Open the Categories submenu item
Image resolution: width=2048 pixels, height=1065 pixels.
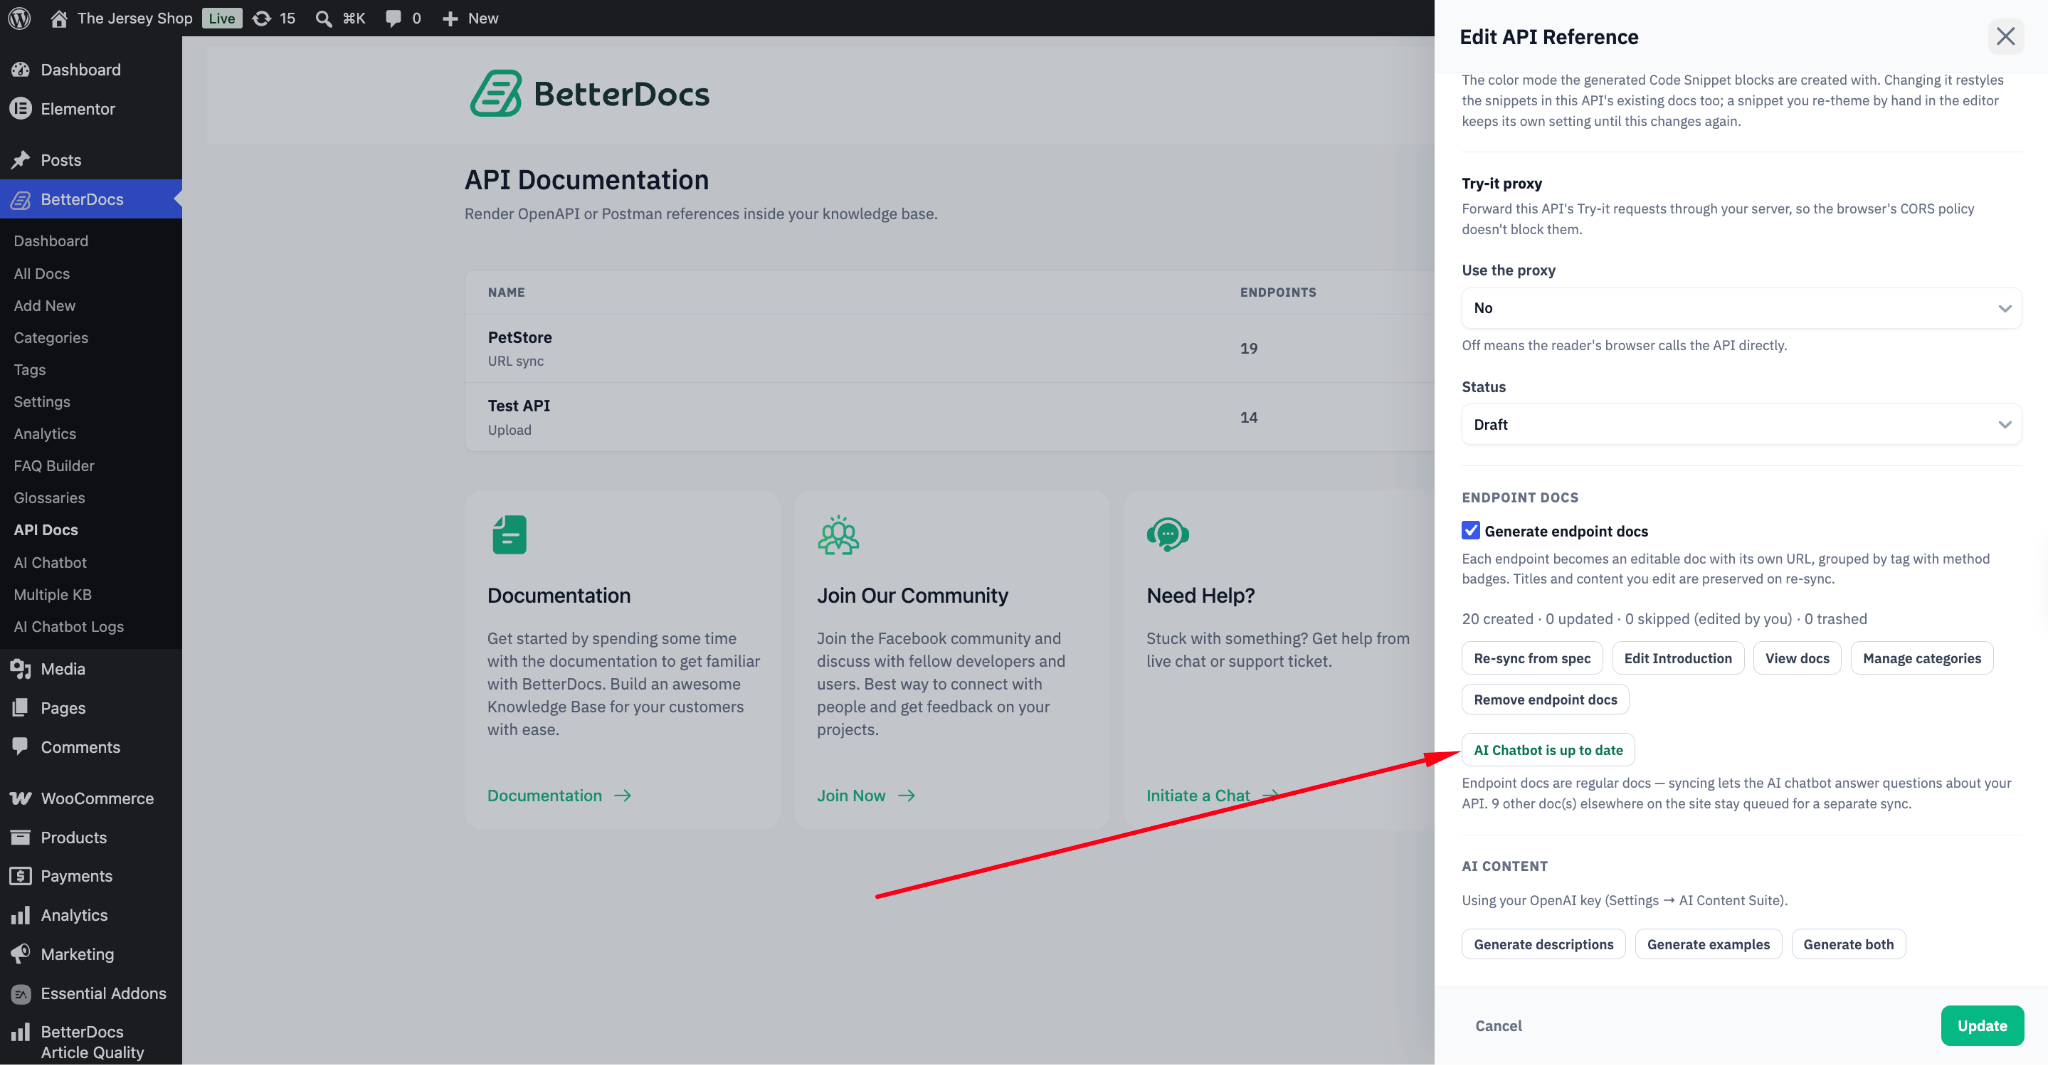(x=51, y=338)
